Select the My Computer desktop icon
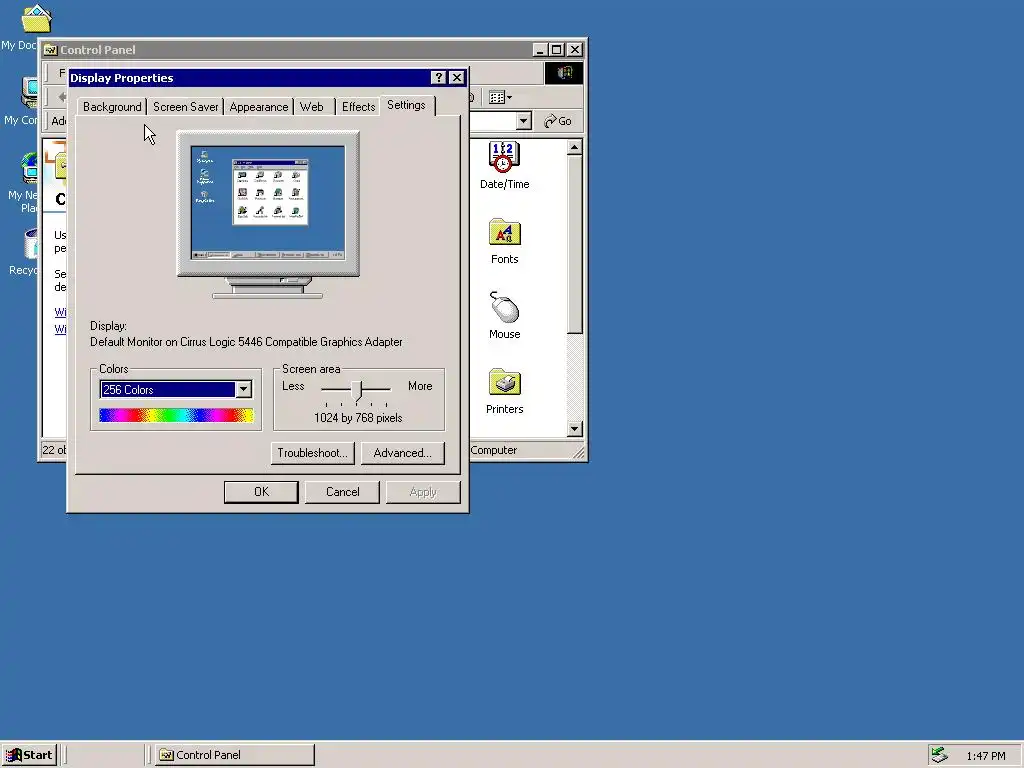Viewport: 1024px width, 768px height. click(x=29, y=93)
